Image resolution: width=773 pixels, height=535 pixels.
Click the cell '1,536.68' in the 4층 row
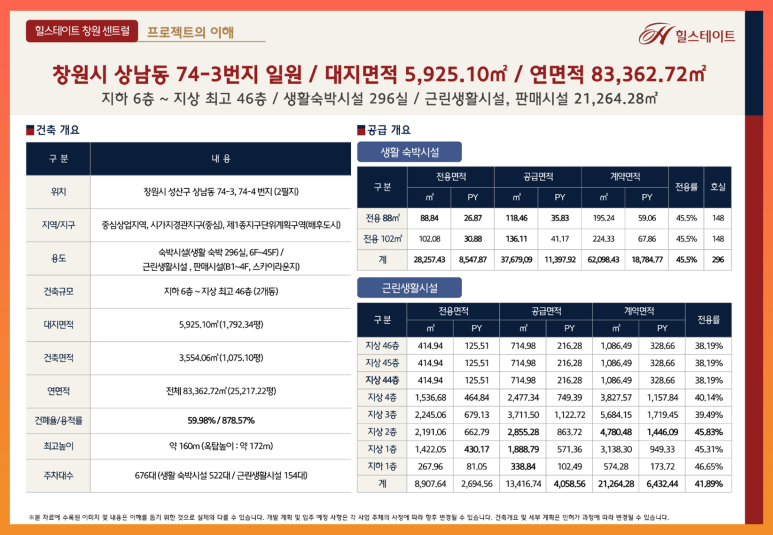point(430,397)
